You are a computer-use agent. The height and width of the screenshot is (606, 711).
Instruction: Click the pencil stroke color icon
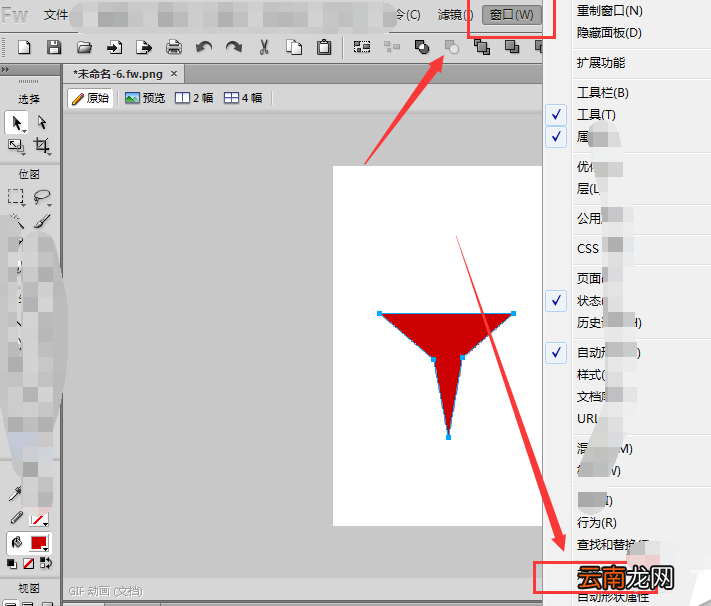tap(16, 518)
